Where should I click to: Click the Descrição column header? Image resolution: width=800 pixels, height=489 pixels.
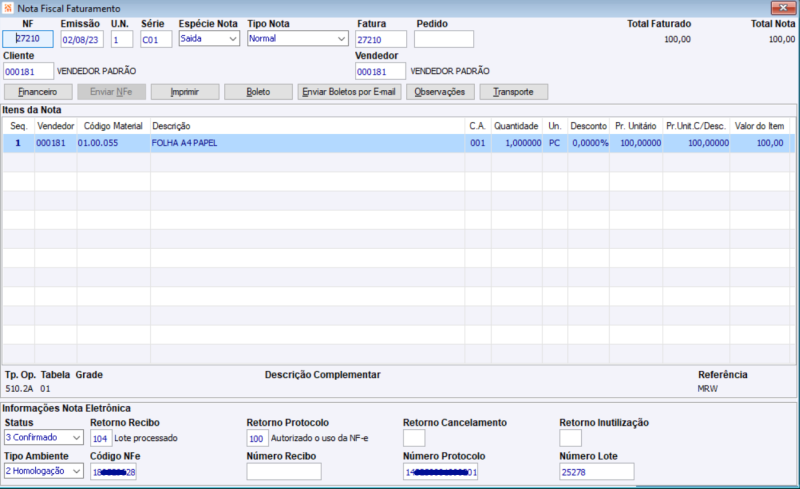click(x=308, y=126)
